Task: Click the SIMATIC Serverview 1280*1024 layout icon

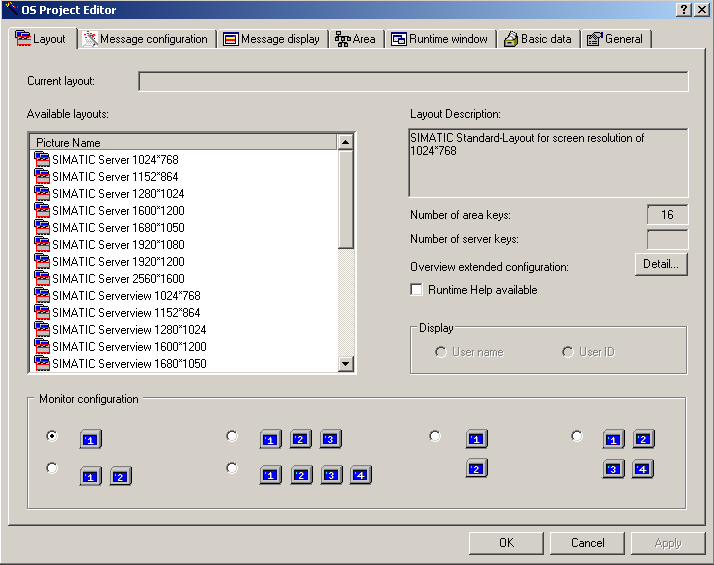Action: [42, 329]
